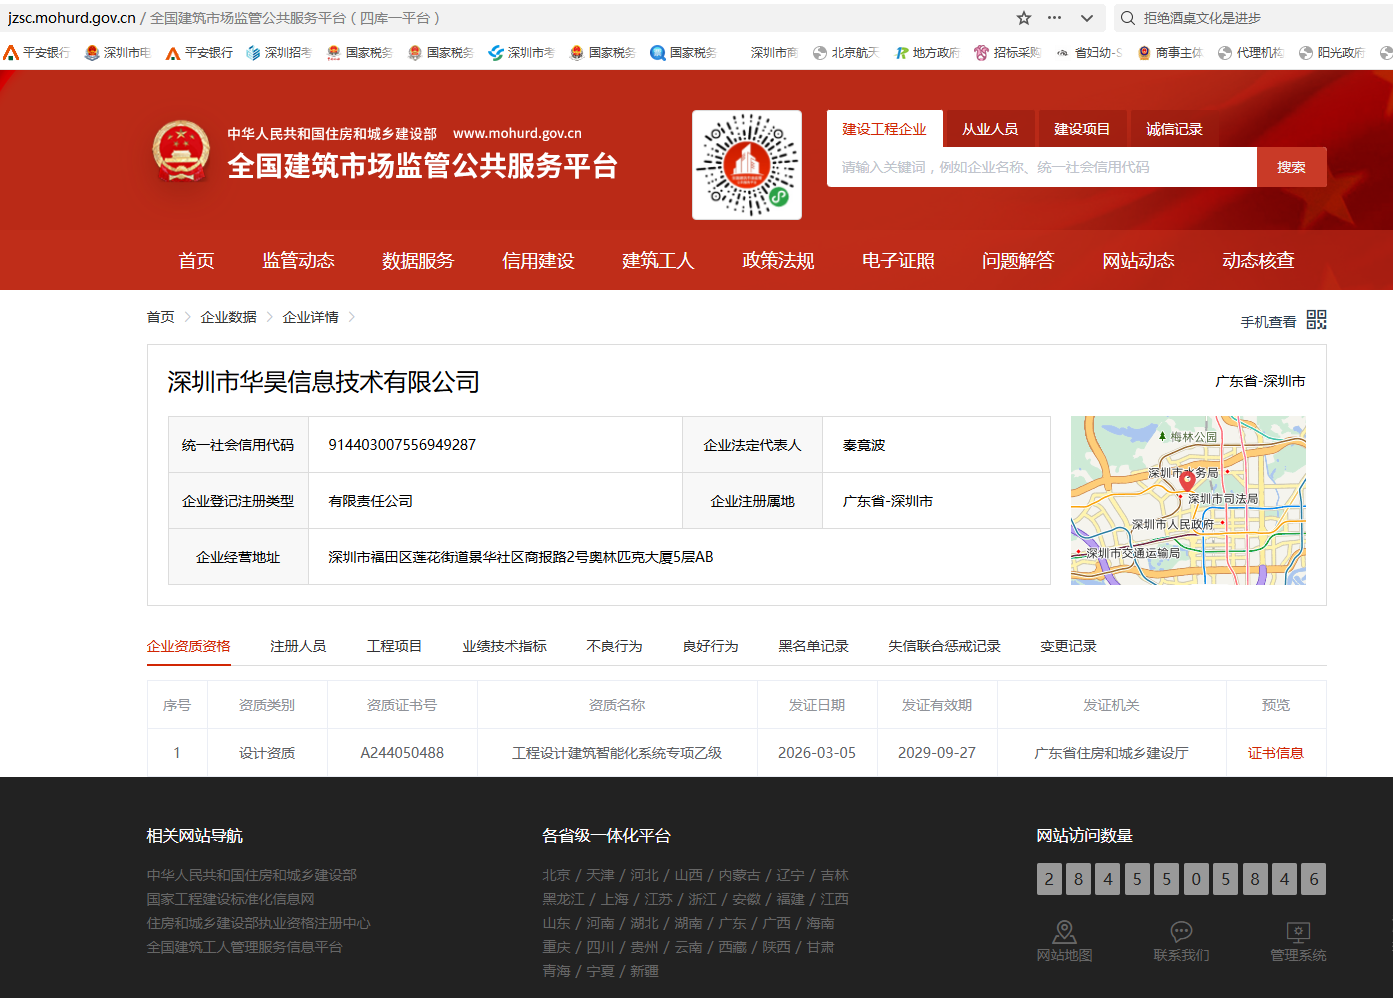Open 国家工程建设标准化信息网 footer link
The image size is (1393, 998).
pos(231,899)
